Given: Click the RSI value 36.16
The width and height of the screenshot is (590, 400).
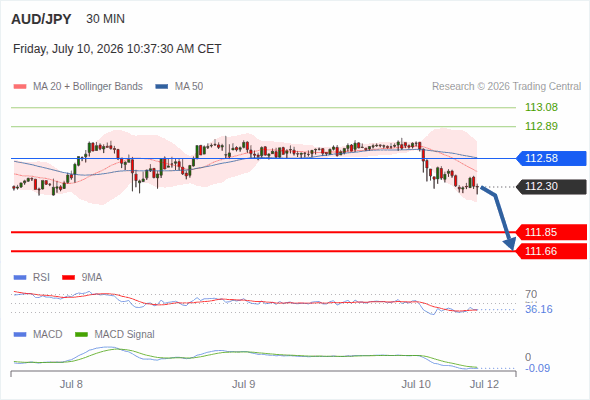Looking at the screenshot, I should click(x=539, y=309).
